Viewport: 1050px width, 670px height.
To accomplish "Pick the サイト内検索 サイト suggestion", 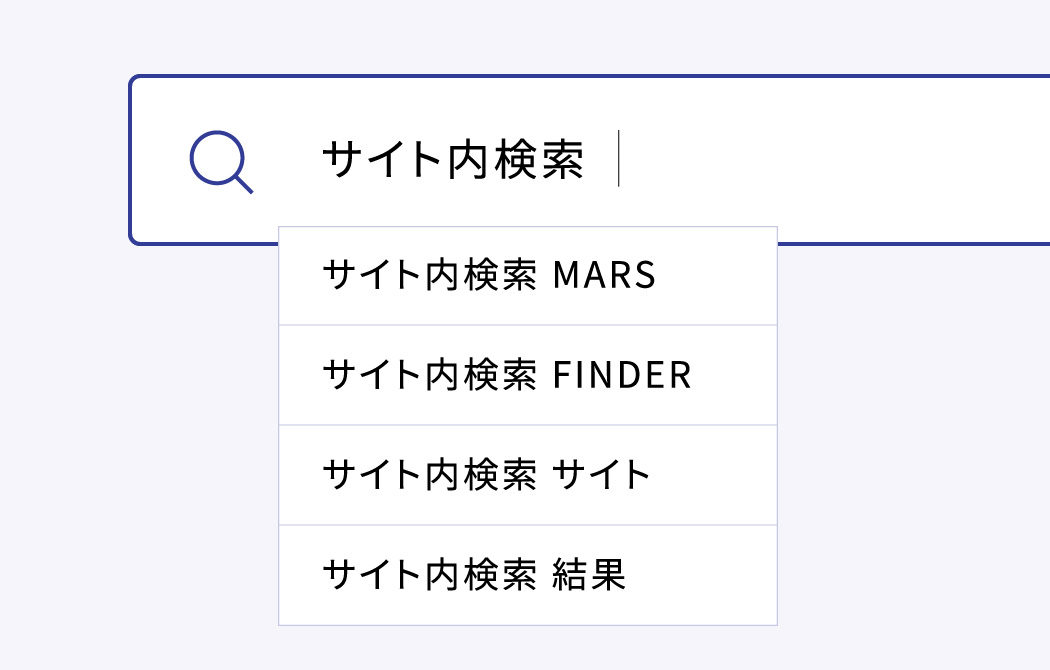I will [528, 475].
